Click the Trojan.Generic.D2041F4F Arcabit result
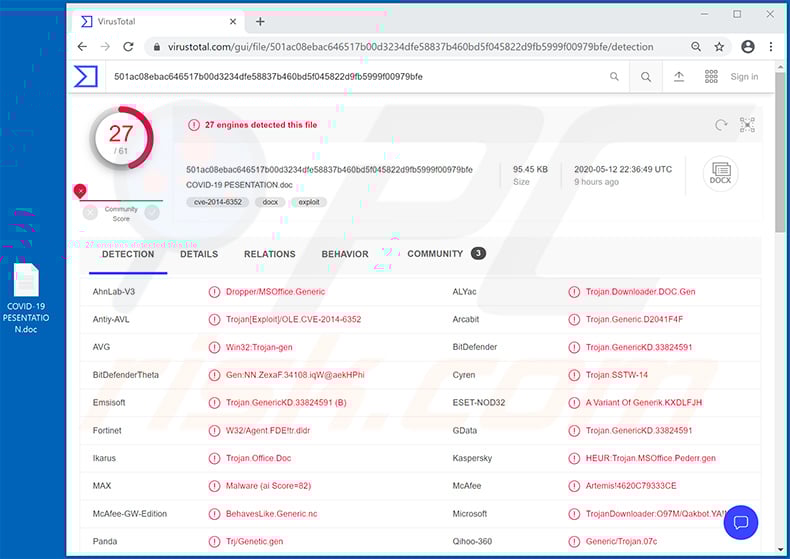The width and height of the screenshot is (790, 559). click(x=634, y=319)
